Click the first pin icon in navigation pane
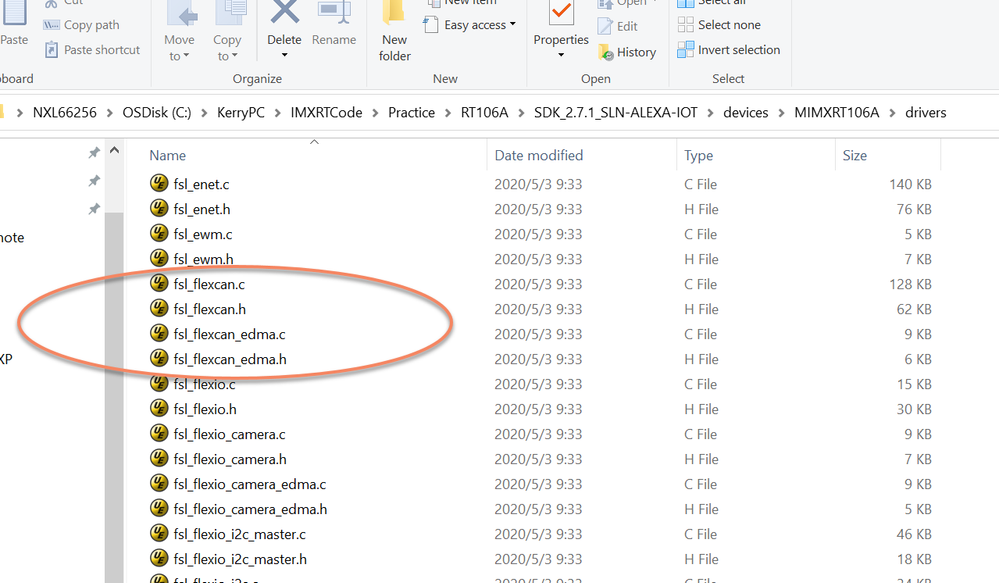 click(94, 153)
